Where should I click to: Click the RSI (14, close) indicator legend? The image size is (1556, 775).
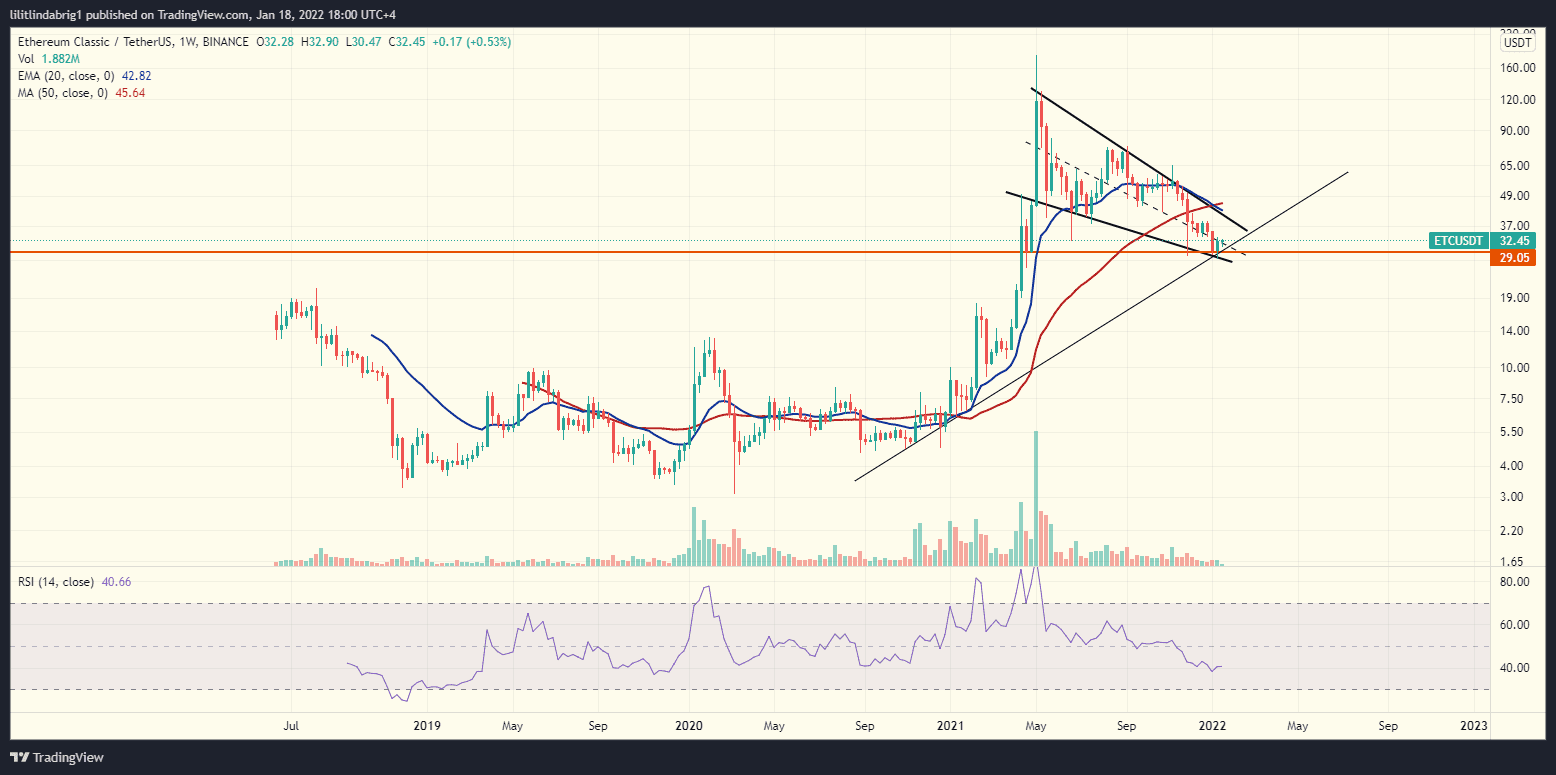(x=62, y=581)
